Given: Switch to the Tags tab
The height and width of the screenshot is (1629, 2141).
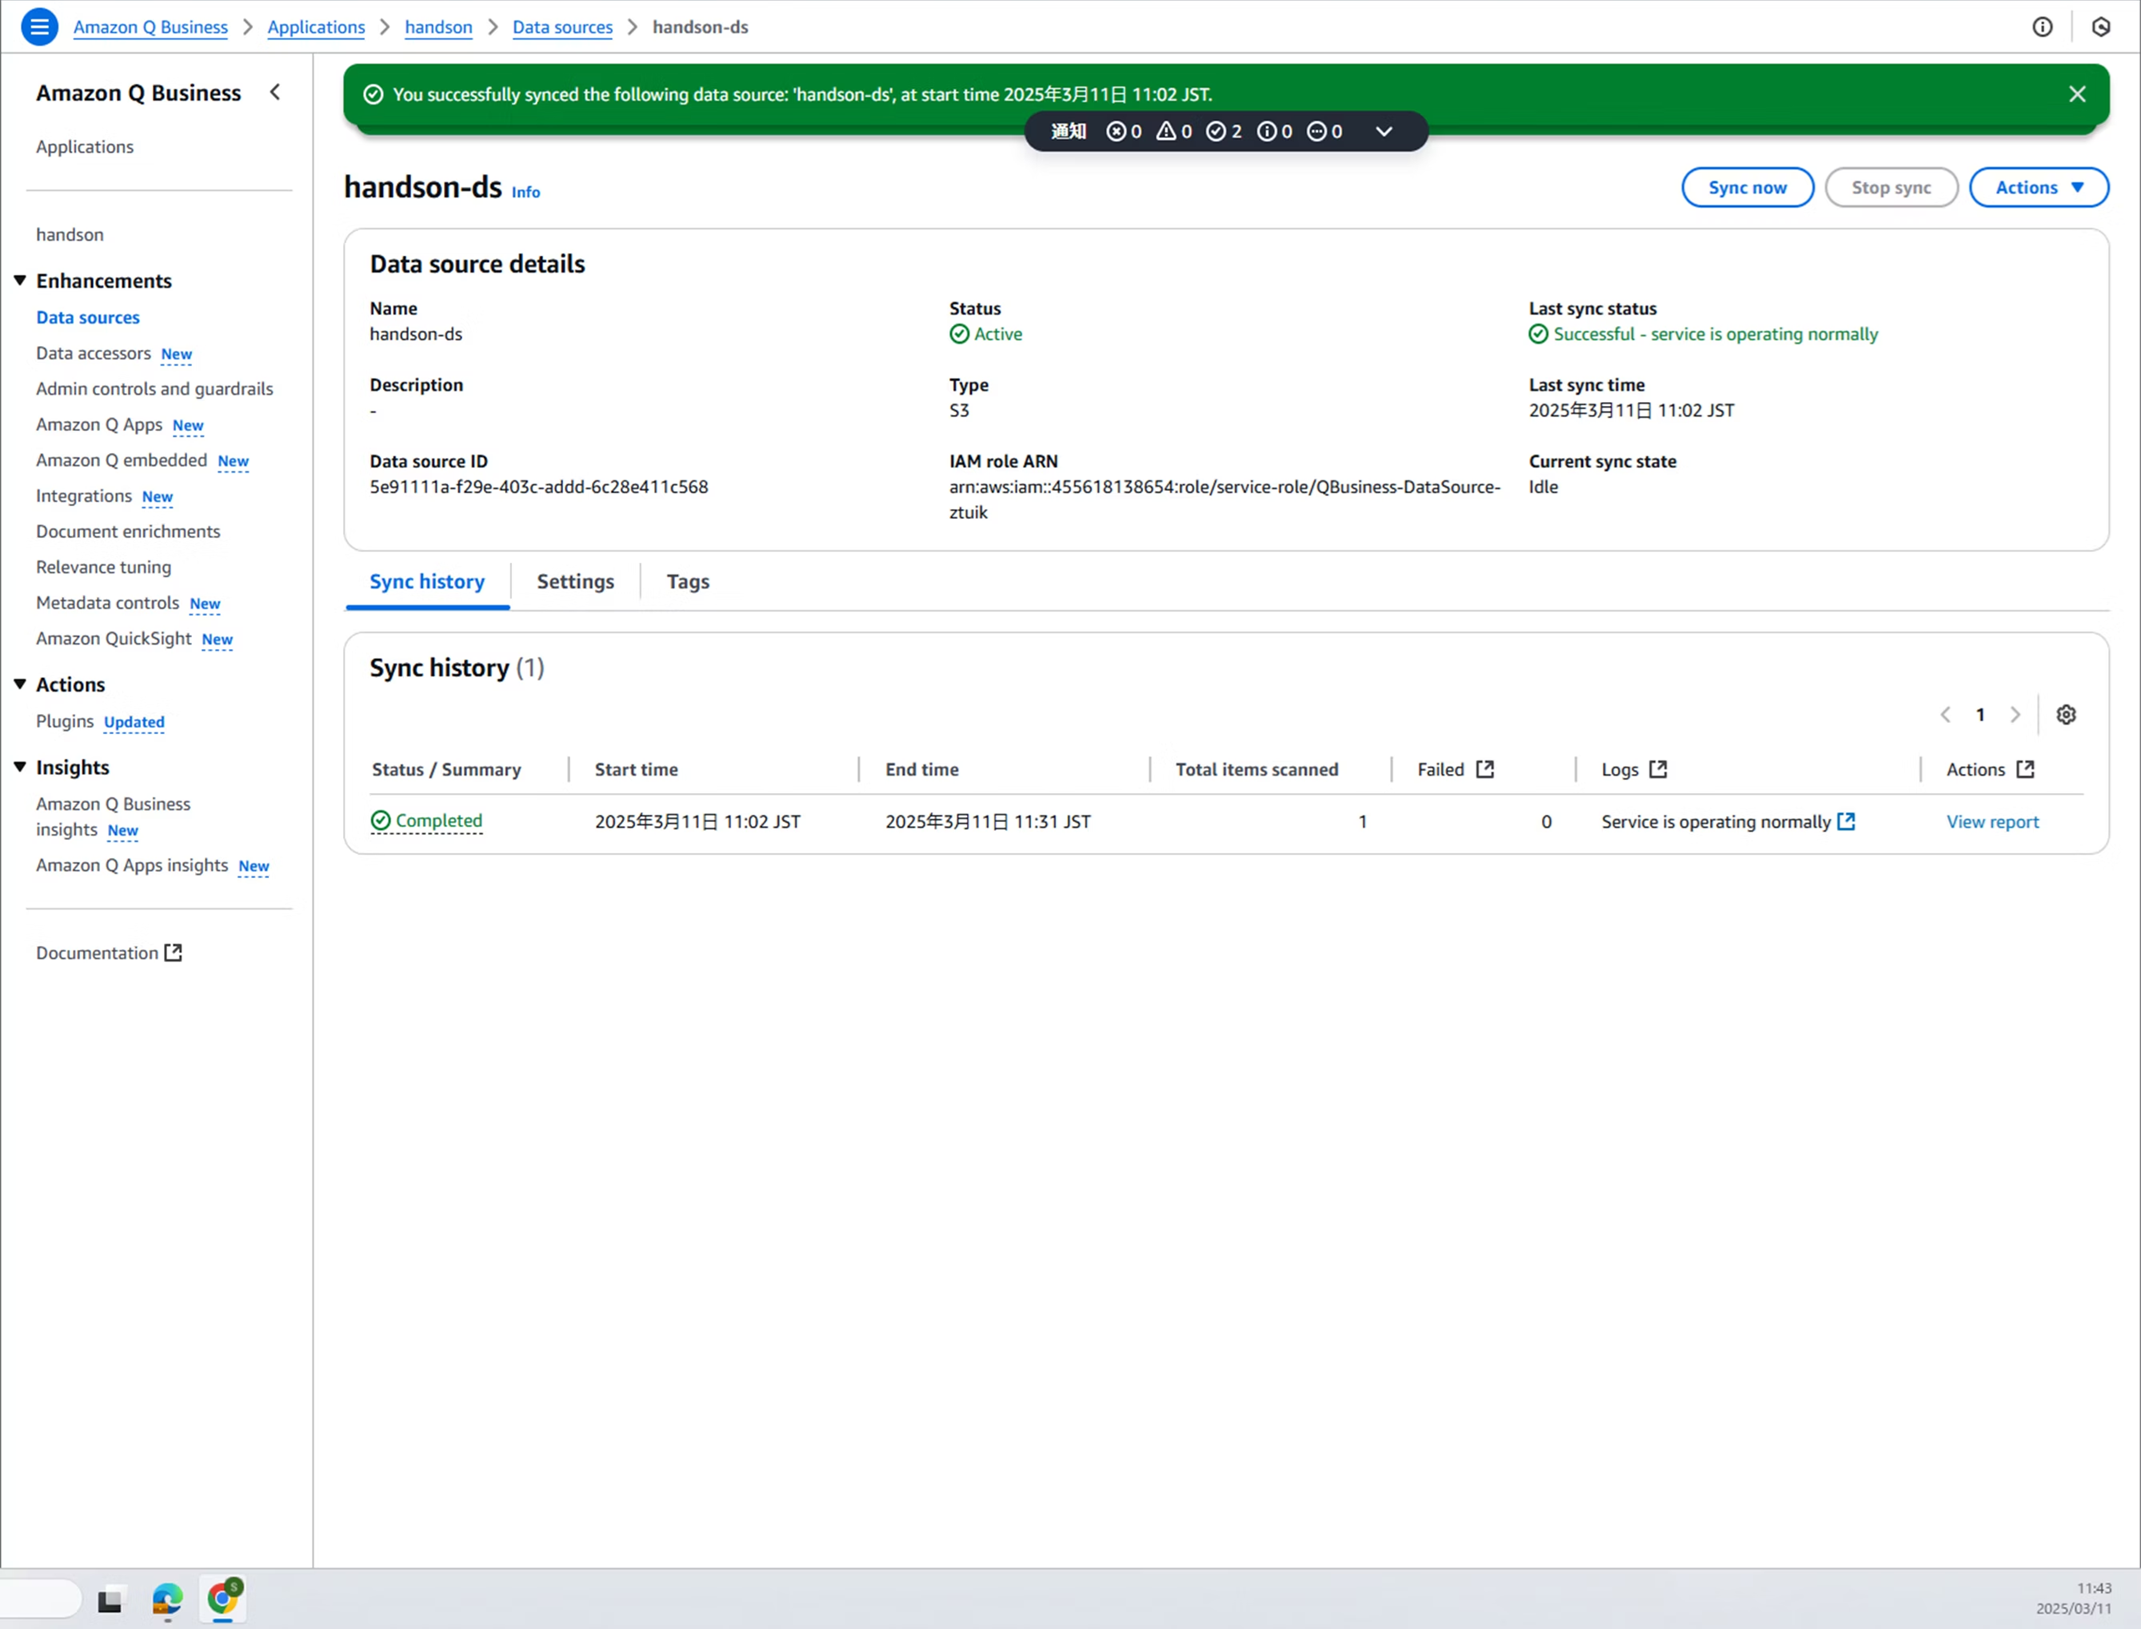Looking at the screenshot, I should [x=688, y=582].
